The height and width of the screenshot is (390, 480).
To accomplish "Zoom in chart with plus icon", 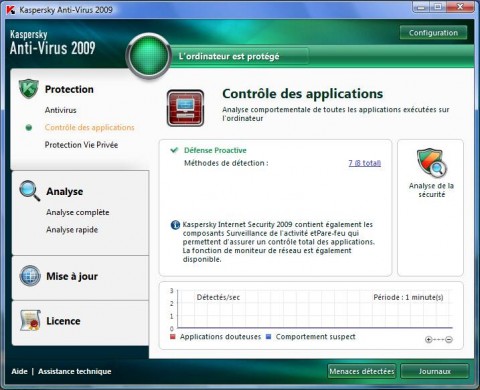I will point(428,340).
